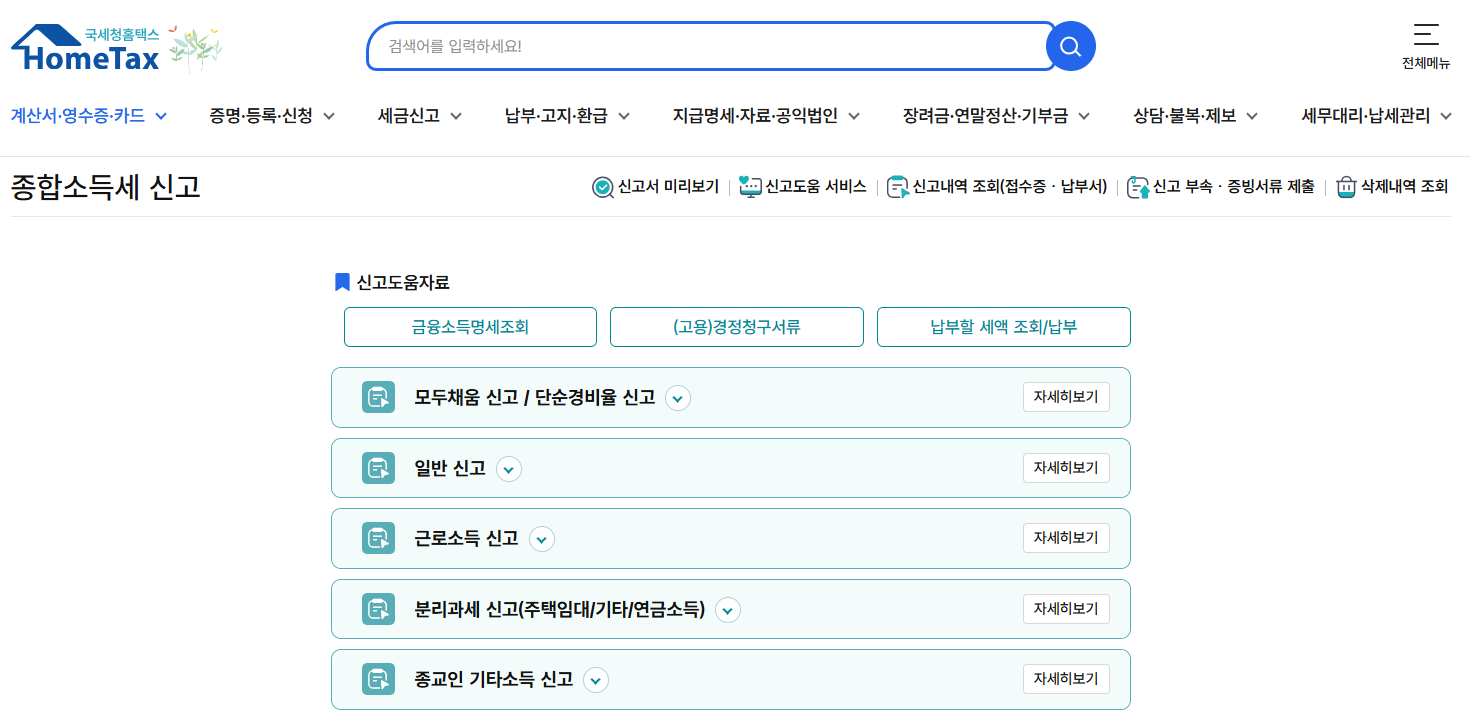Click the 모두채움 신고 / 단순경비율 신고 title

535,398
